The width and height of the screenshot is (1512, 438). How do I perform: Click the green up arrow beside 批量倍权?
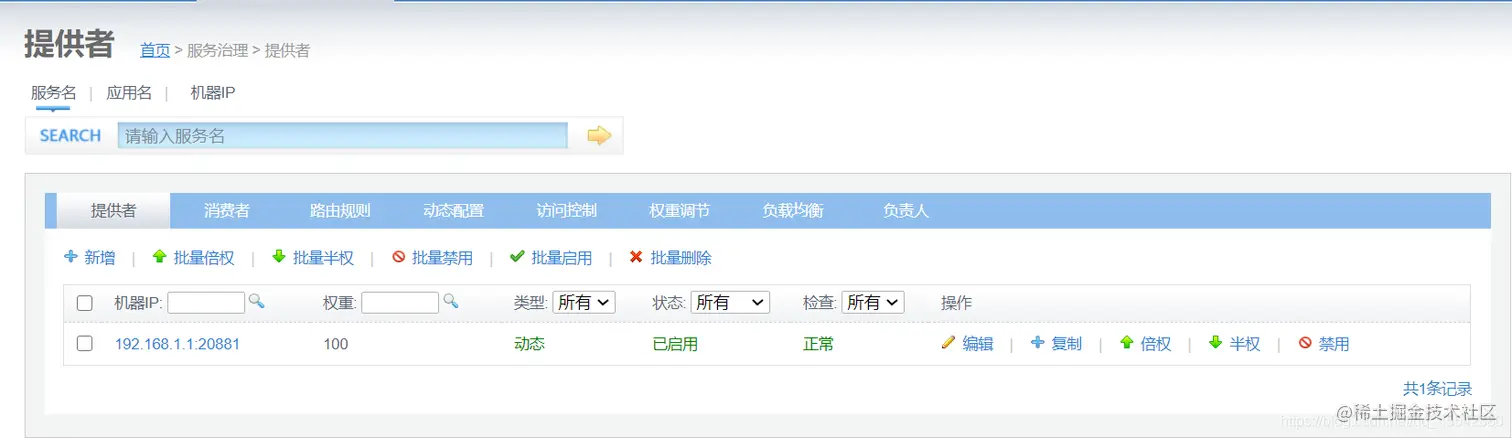click(x=159, y=257)
